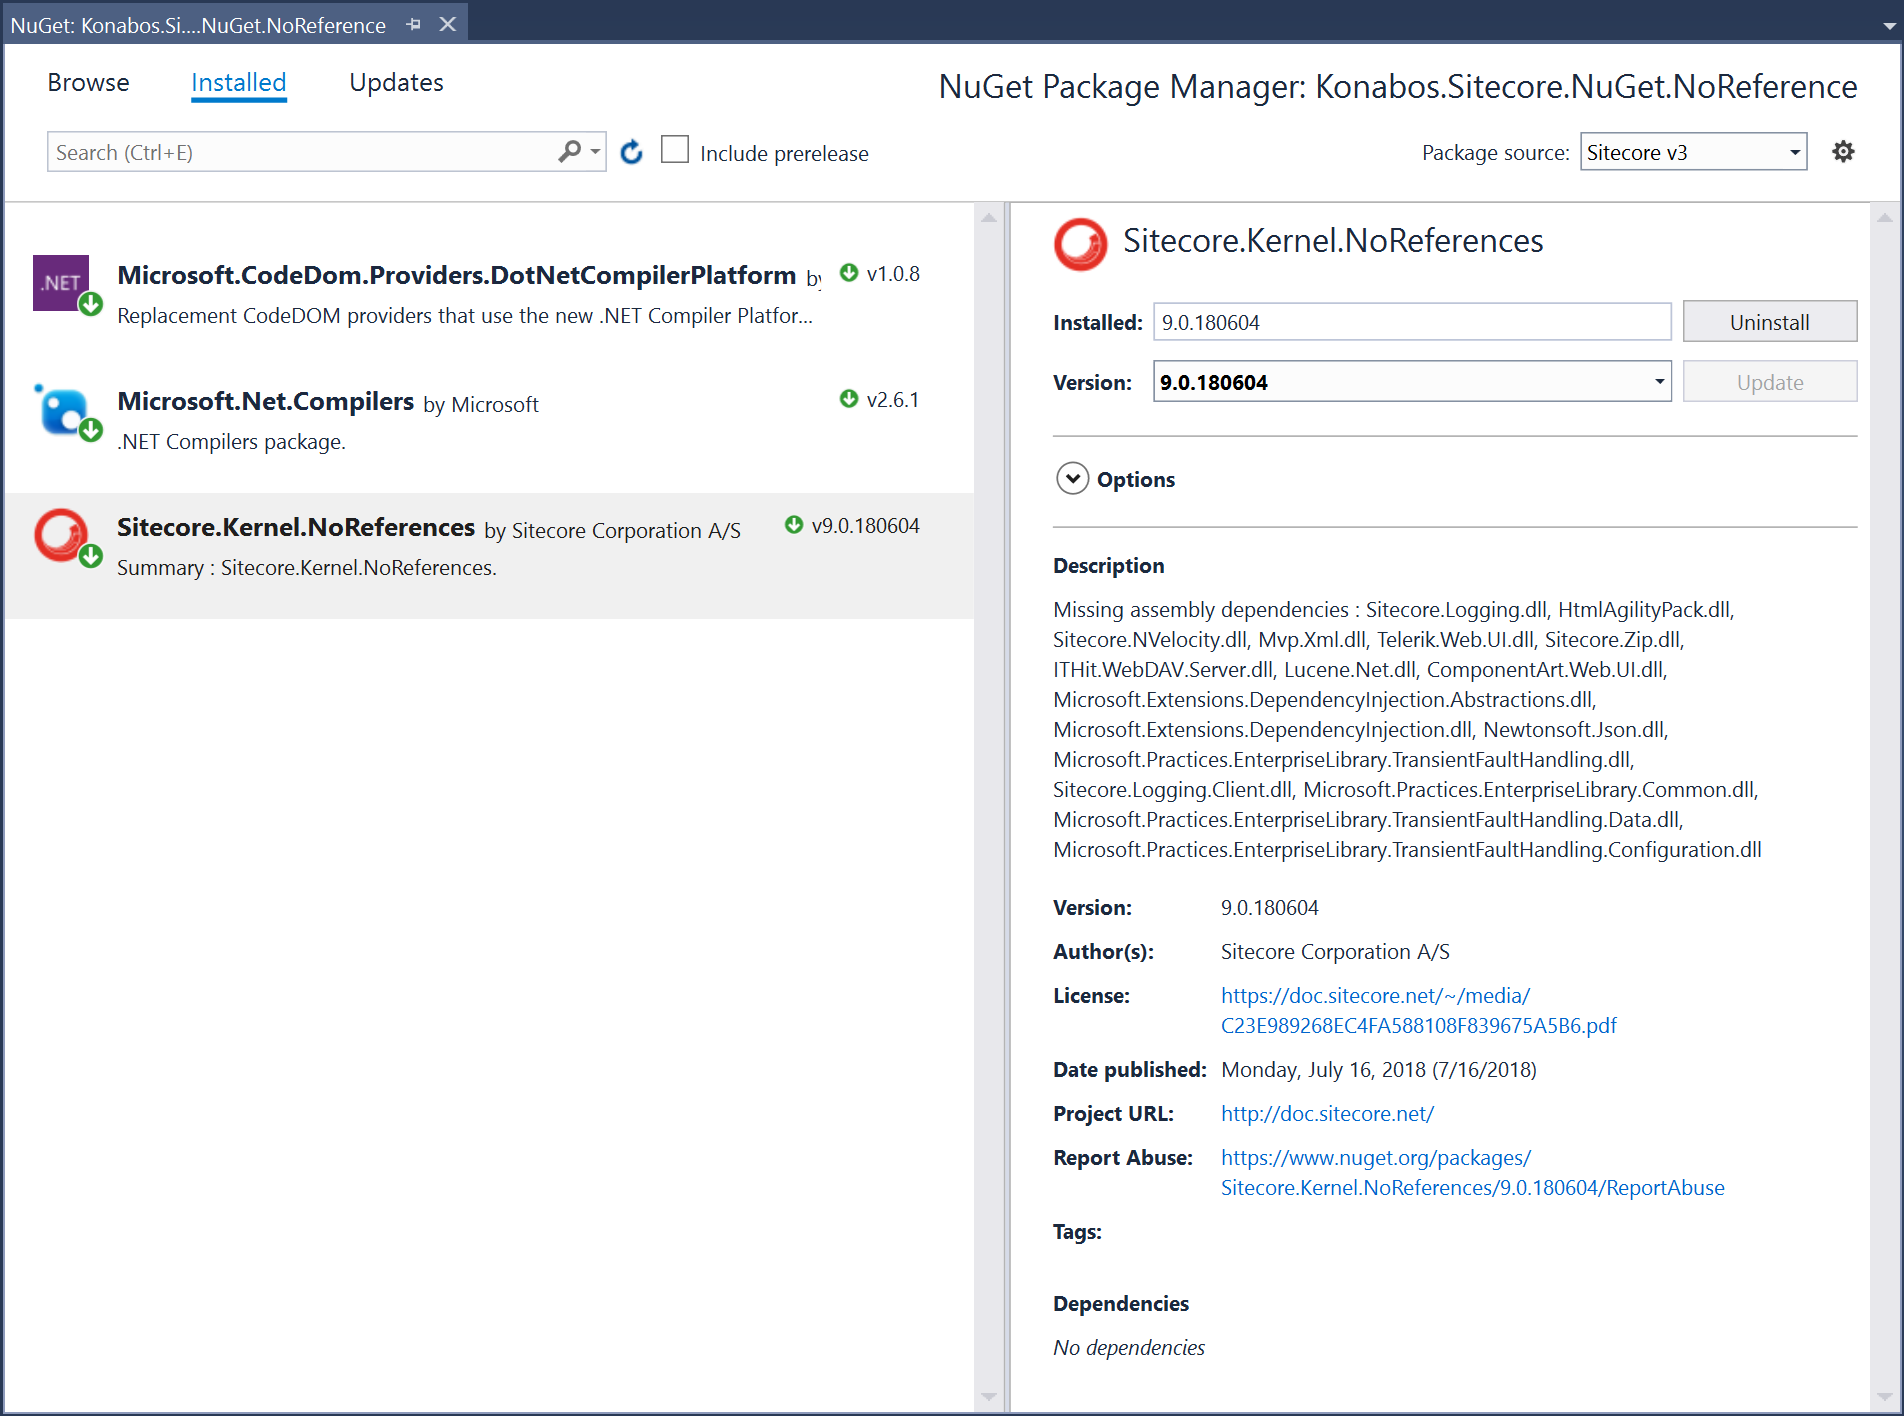Viewport: 1904px width, 1416px height.
Task: Open the Sitecore license PDF link
Action: [x=1375, y=995]
